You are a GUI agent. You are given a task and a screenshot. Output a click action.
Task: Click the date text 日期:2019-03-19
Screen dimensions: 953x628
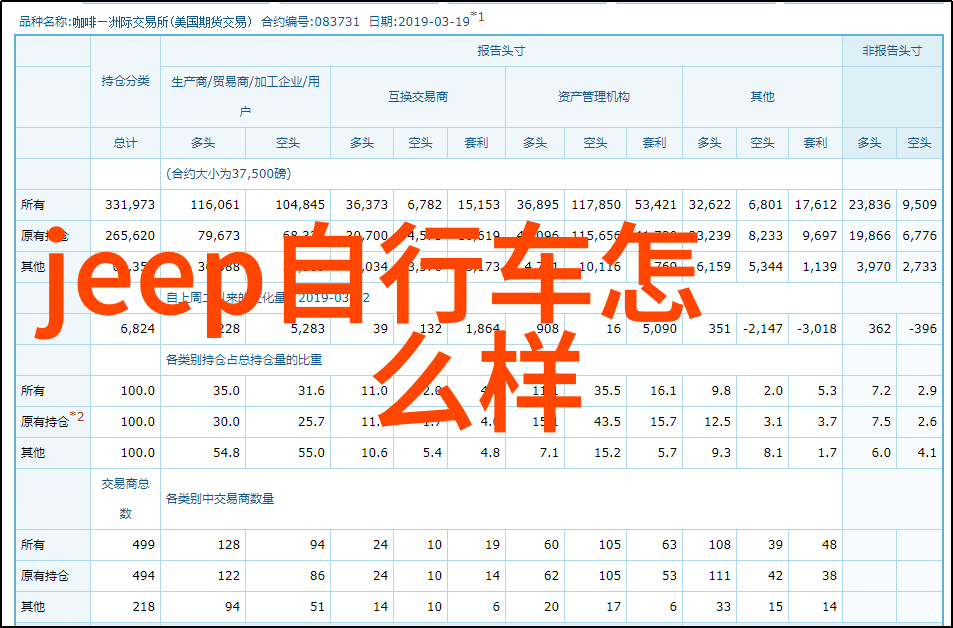[x=419, y=22]
